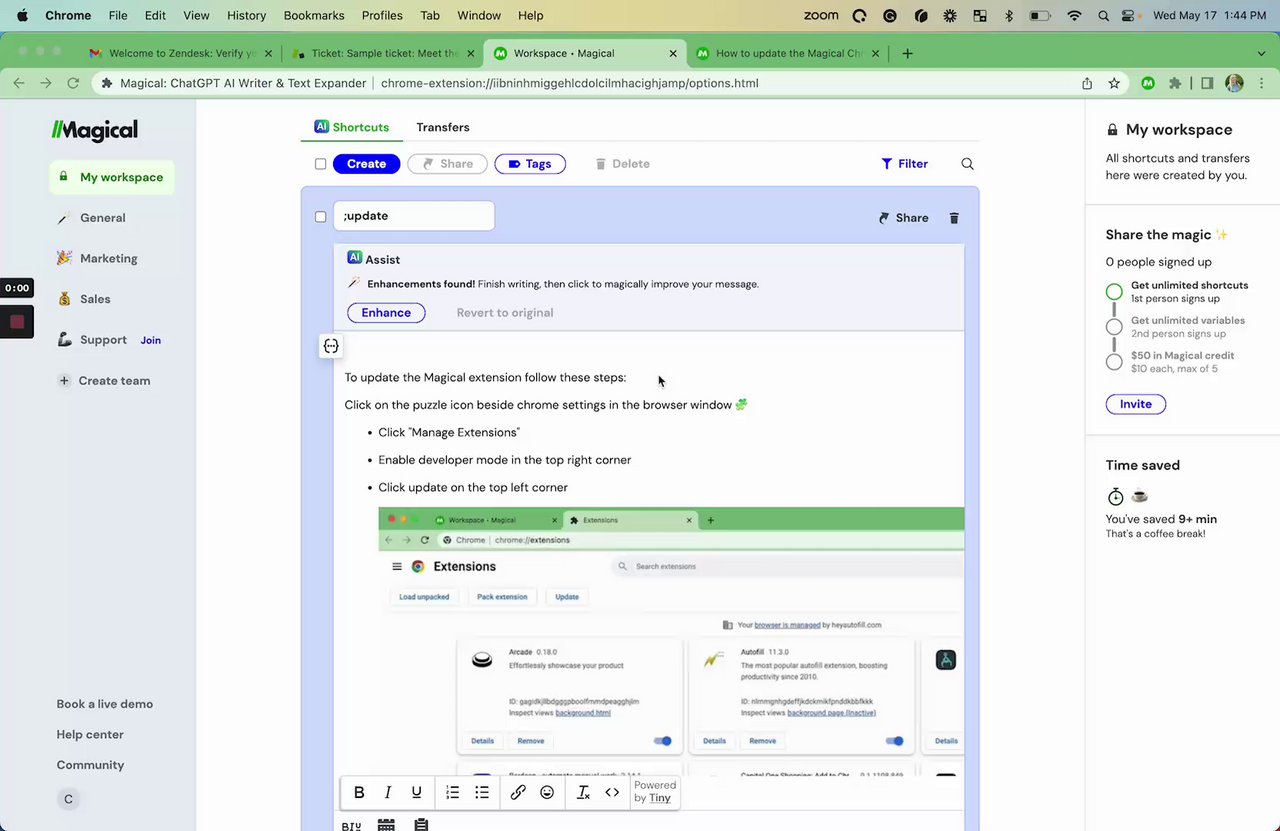Click the Magical logo in the sidebar

click(x=95, y=130)
